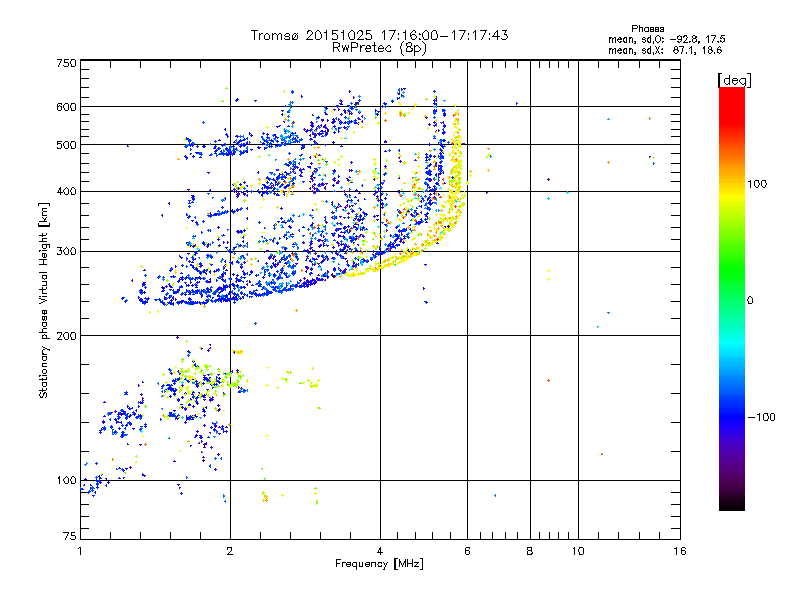Click the y-axis tick label '300'
This screenshot has height=600, width=800.
(66, 252)
